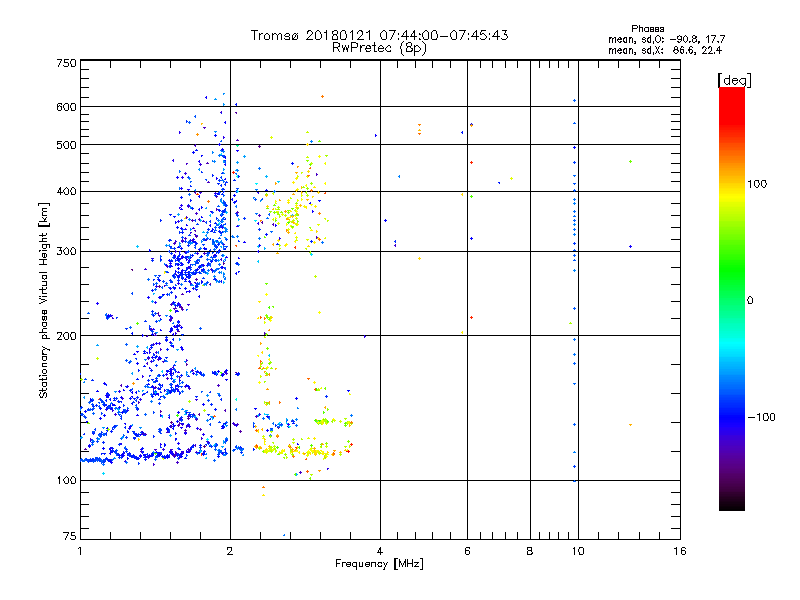Click the 'Frequency [MHz]' axis label

click(379, 564)
